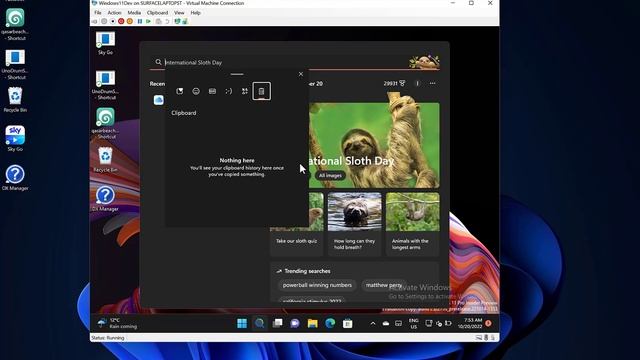The width and height of the screenshot is (640, 360).
Task: Select the Sky Go icon on the host desktop
Action: tap(15, 139)
